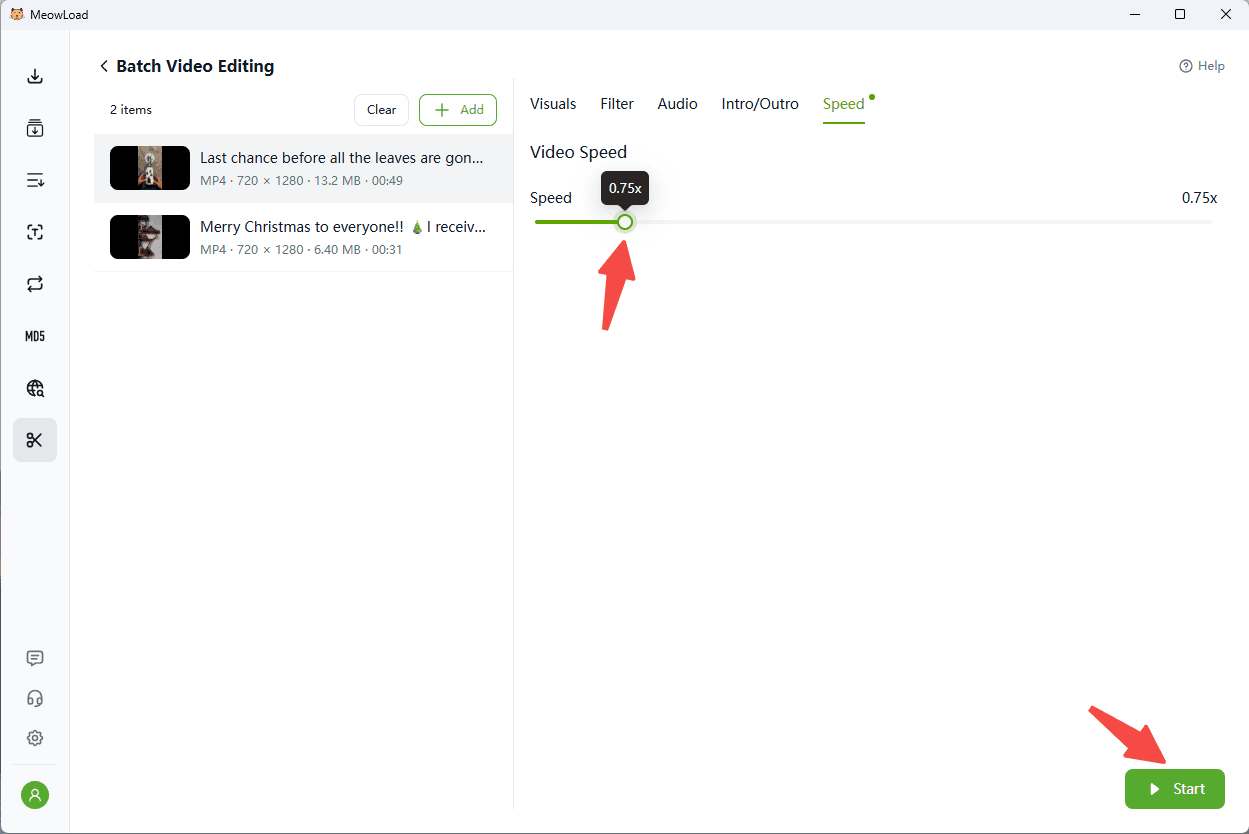Click the Speed slider handle at 0.75x
Viewport: 1249px width, 834px height.
[x=625, y=222]
